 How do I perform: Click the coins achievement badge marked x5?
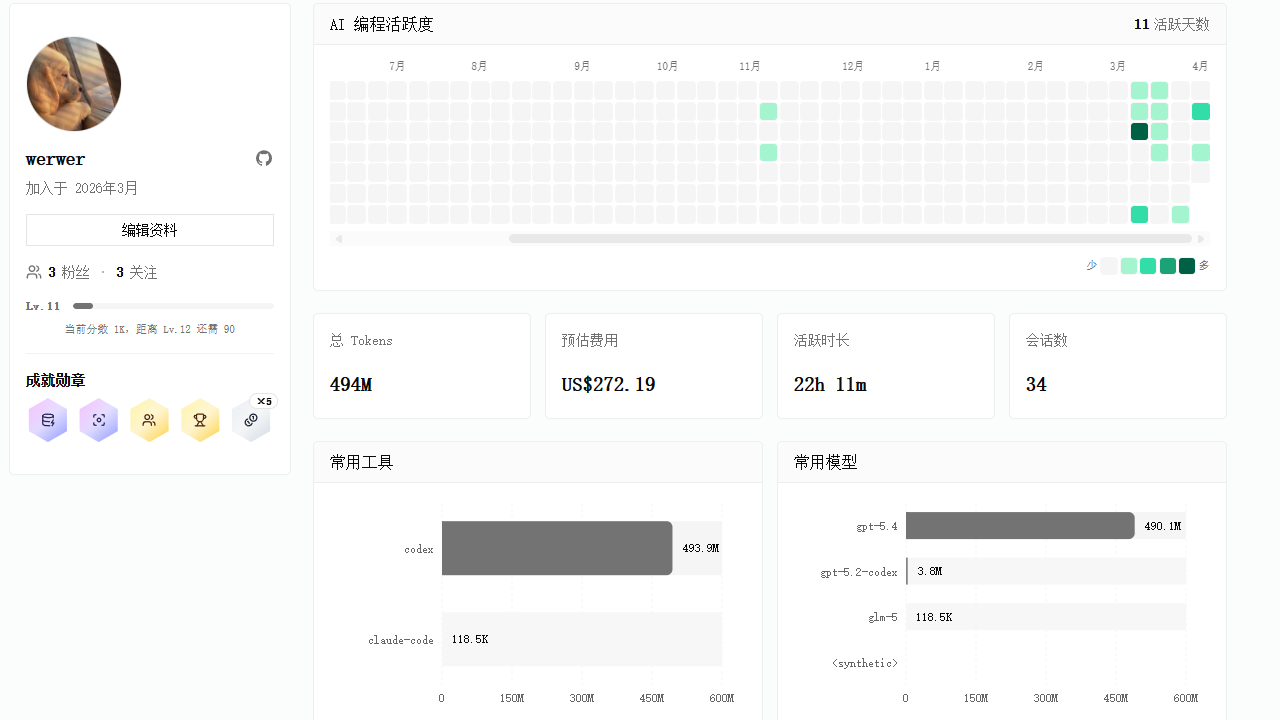[x=251, y=421]
